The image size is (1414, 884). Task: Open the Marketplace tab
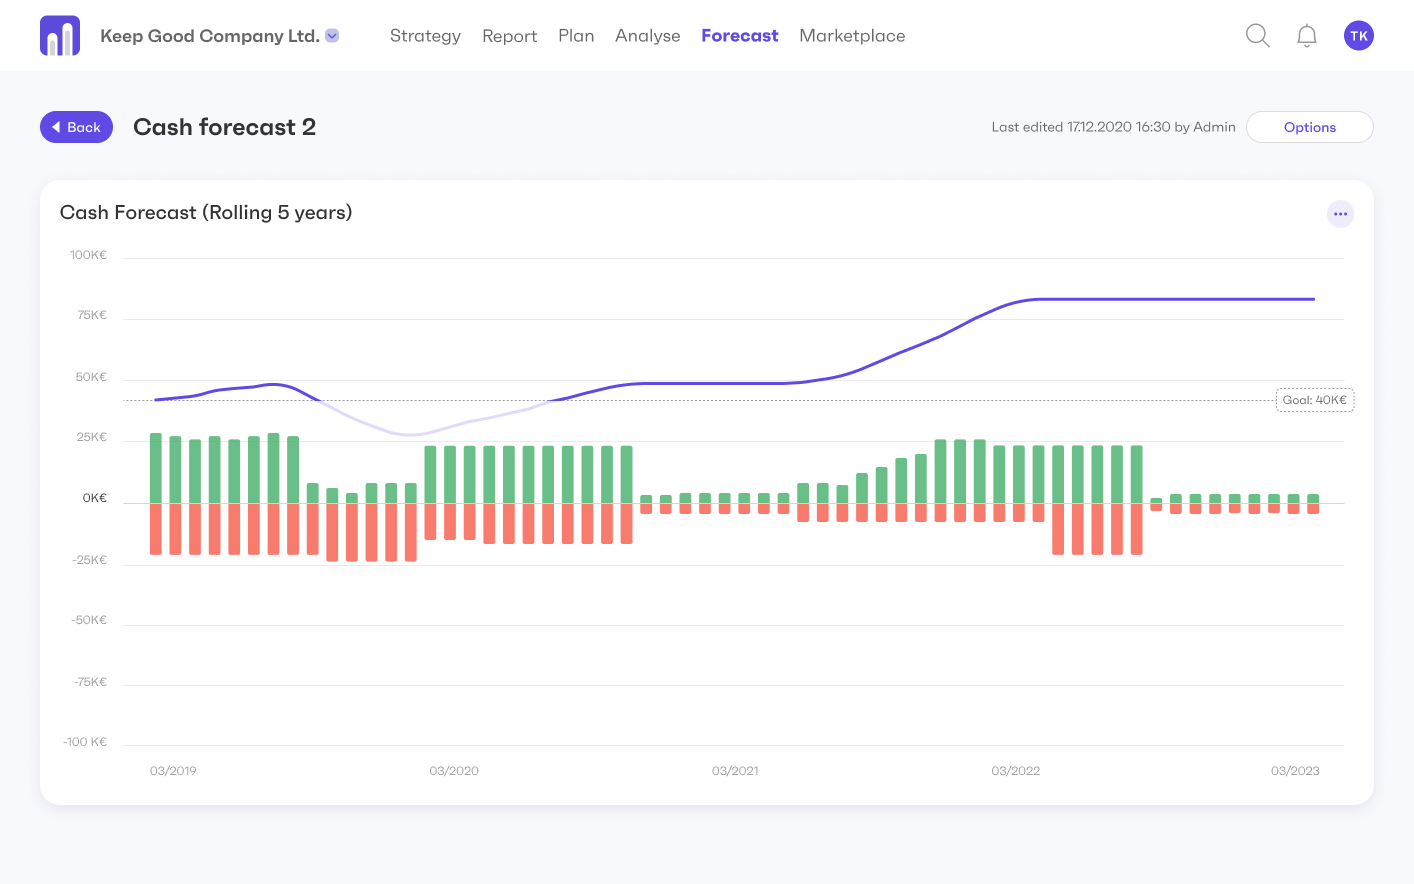pyautogui.click(x=852, y=36)
